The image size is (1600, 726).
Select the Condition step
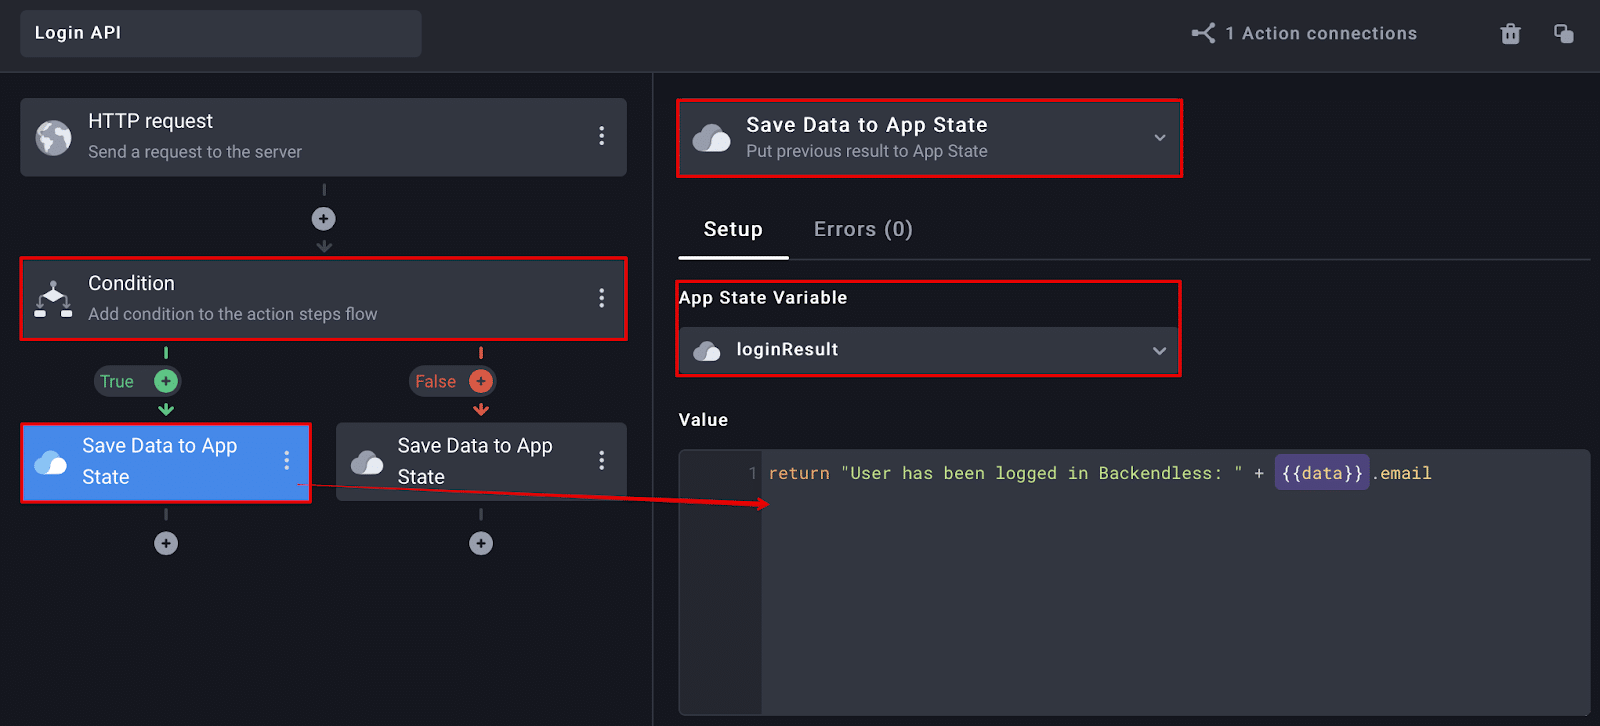(323, 299)
